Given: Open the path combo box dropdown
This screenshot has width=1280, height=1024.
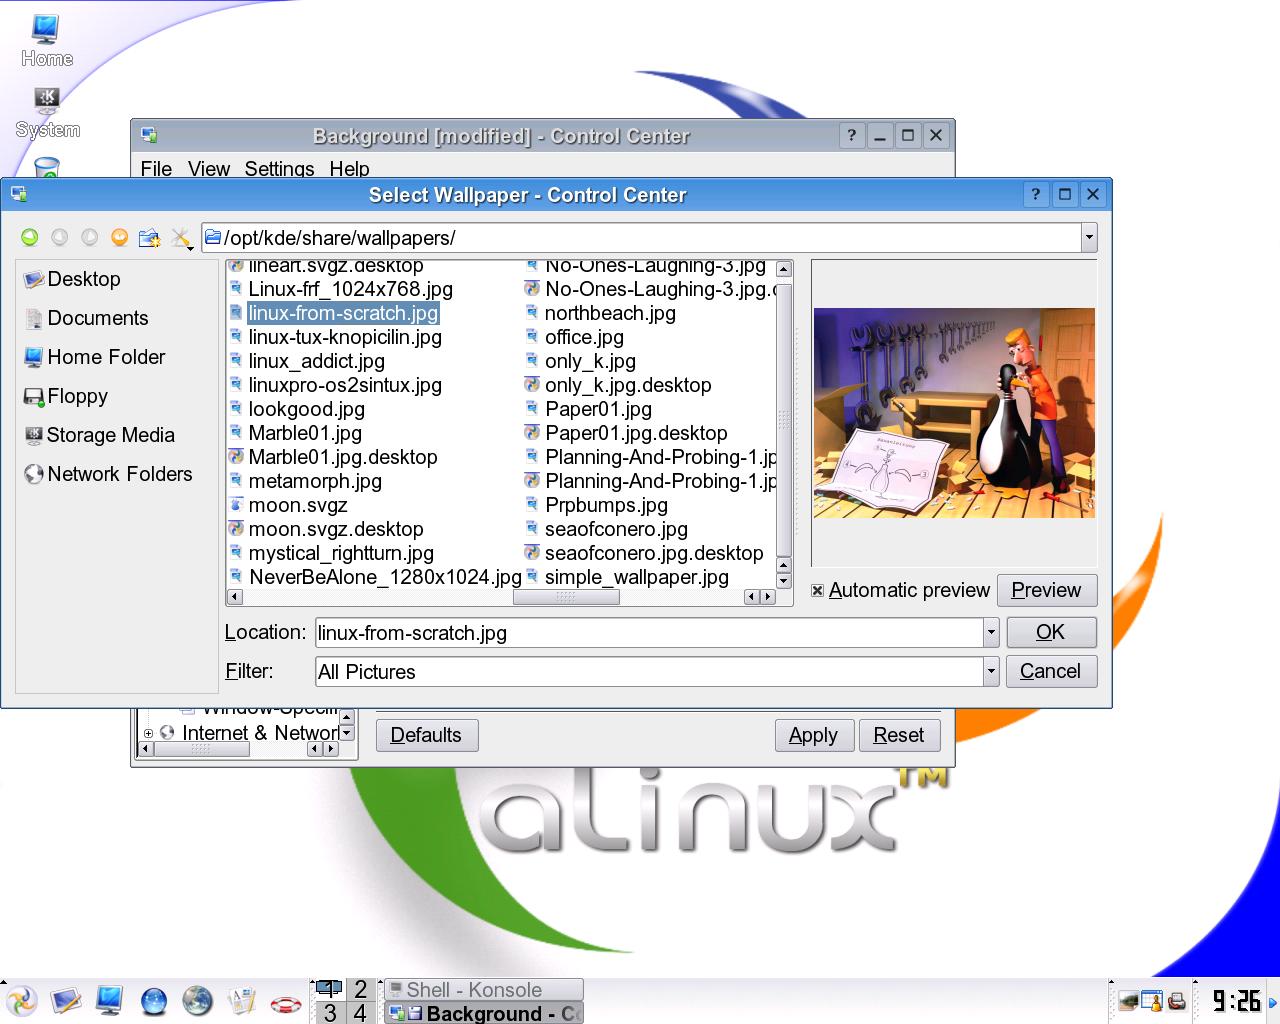Looking at the screenshot, I should point(1089,237).
